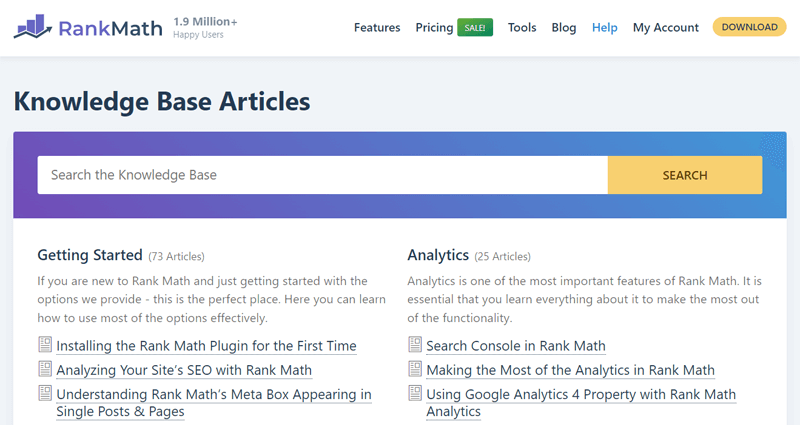Click the Getting Started category heading

[90, 255]
